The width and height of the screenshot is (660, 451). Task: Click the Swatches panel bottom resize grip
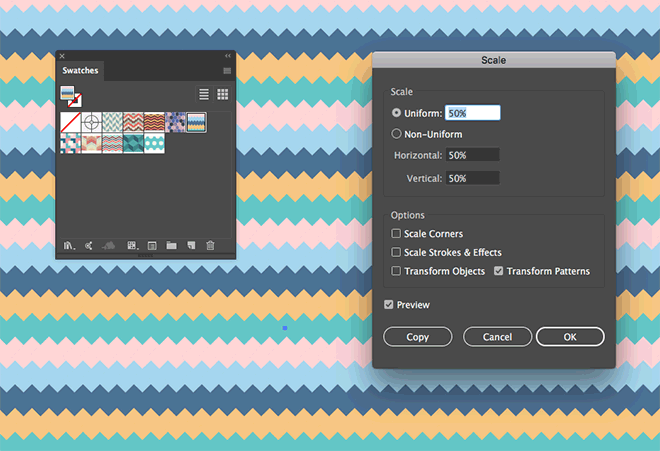coord(146,256)
